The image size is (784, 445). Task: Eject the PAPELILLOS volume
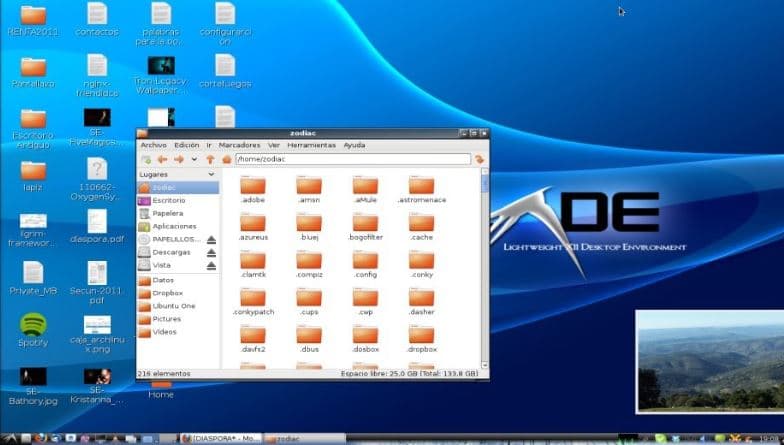coord(212,240)
